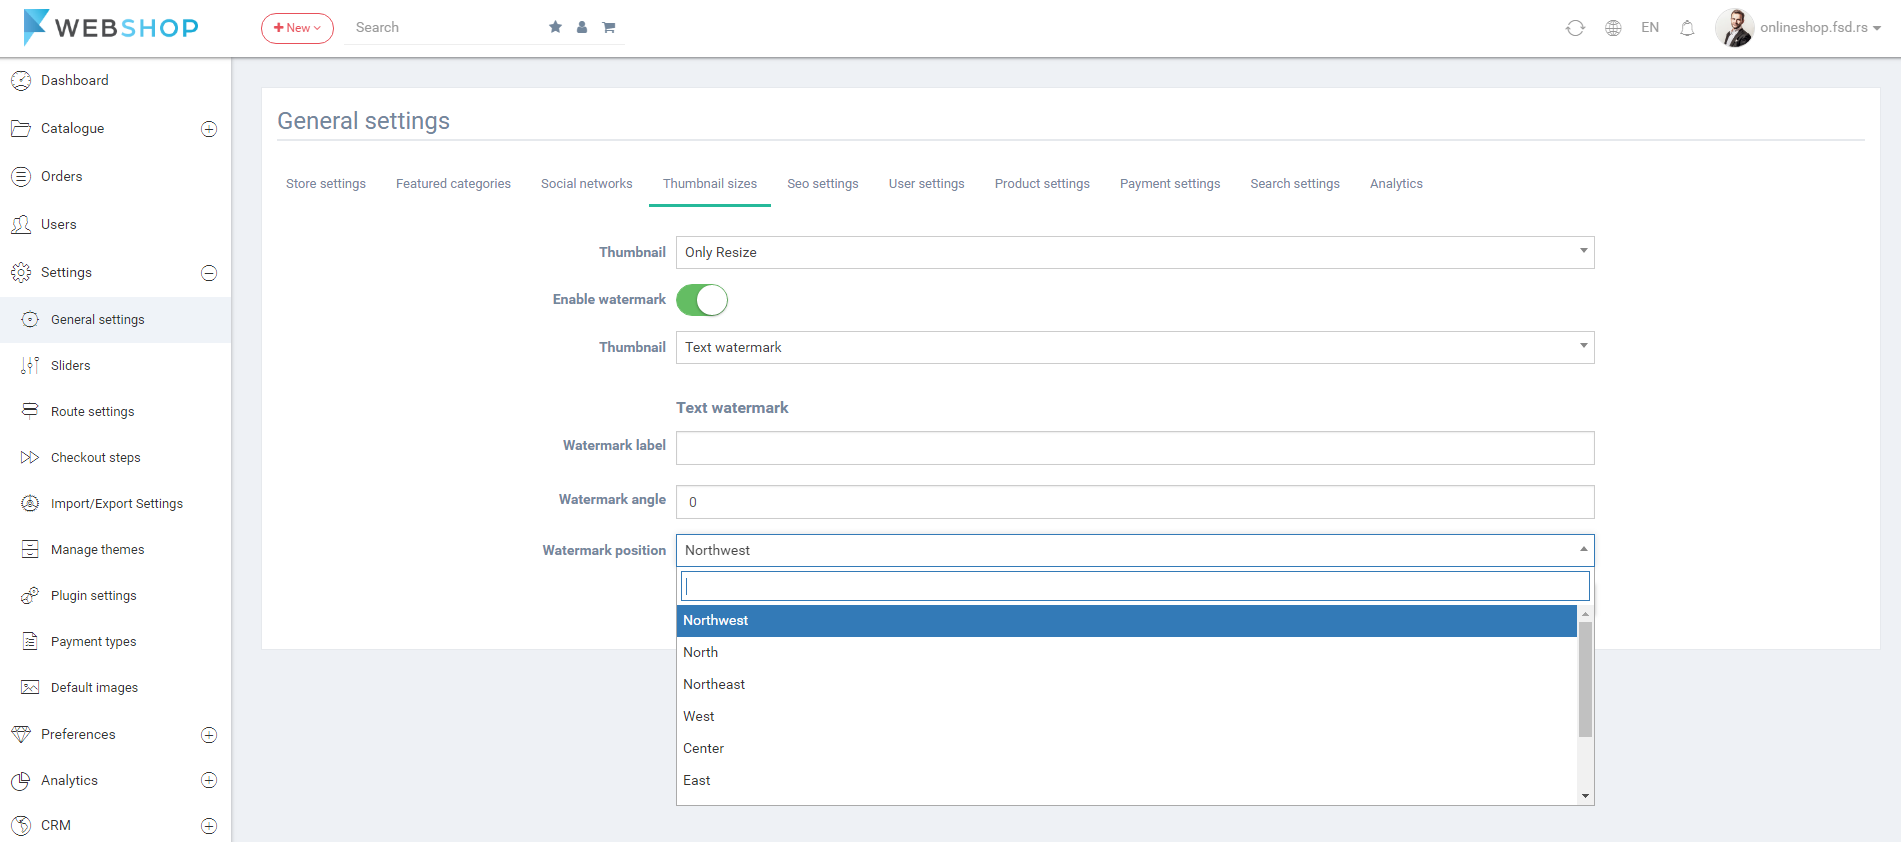Click the Sliders icon

pos(31,366)
